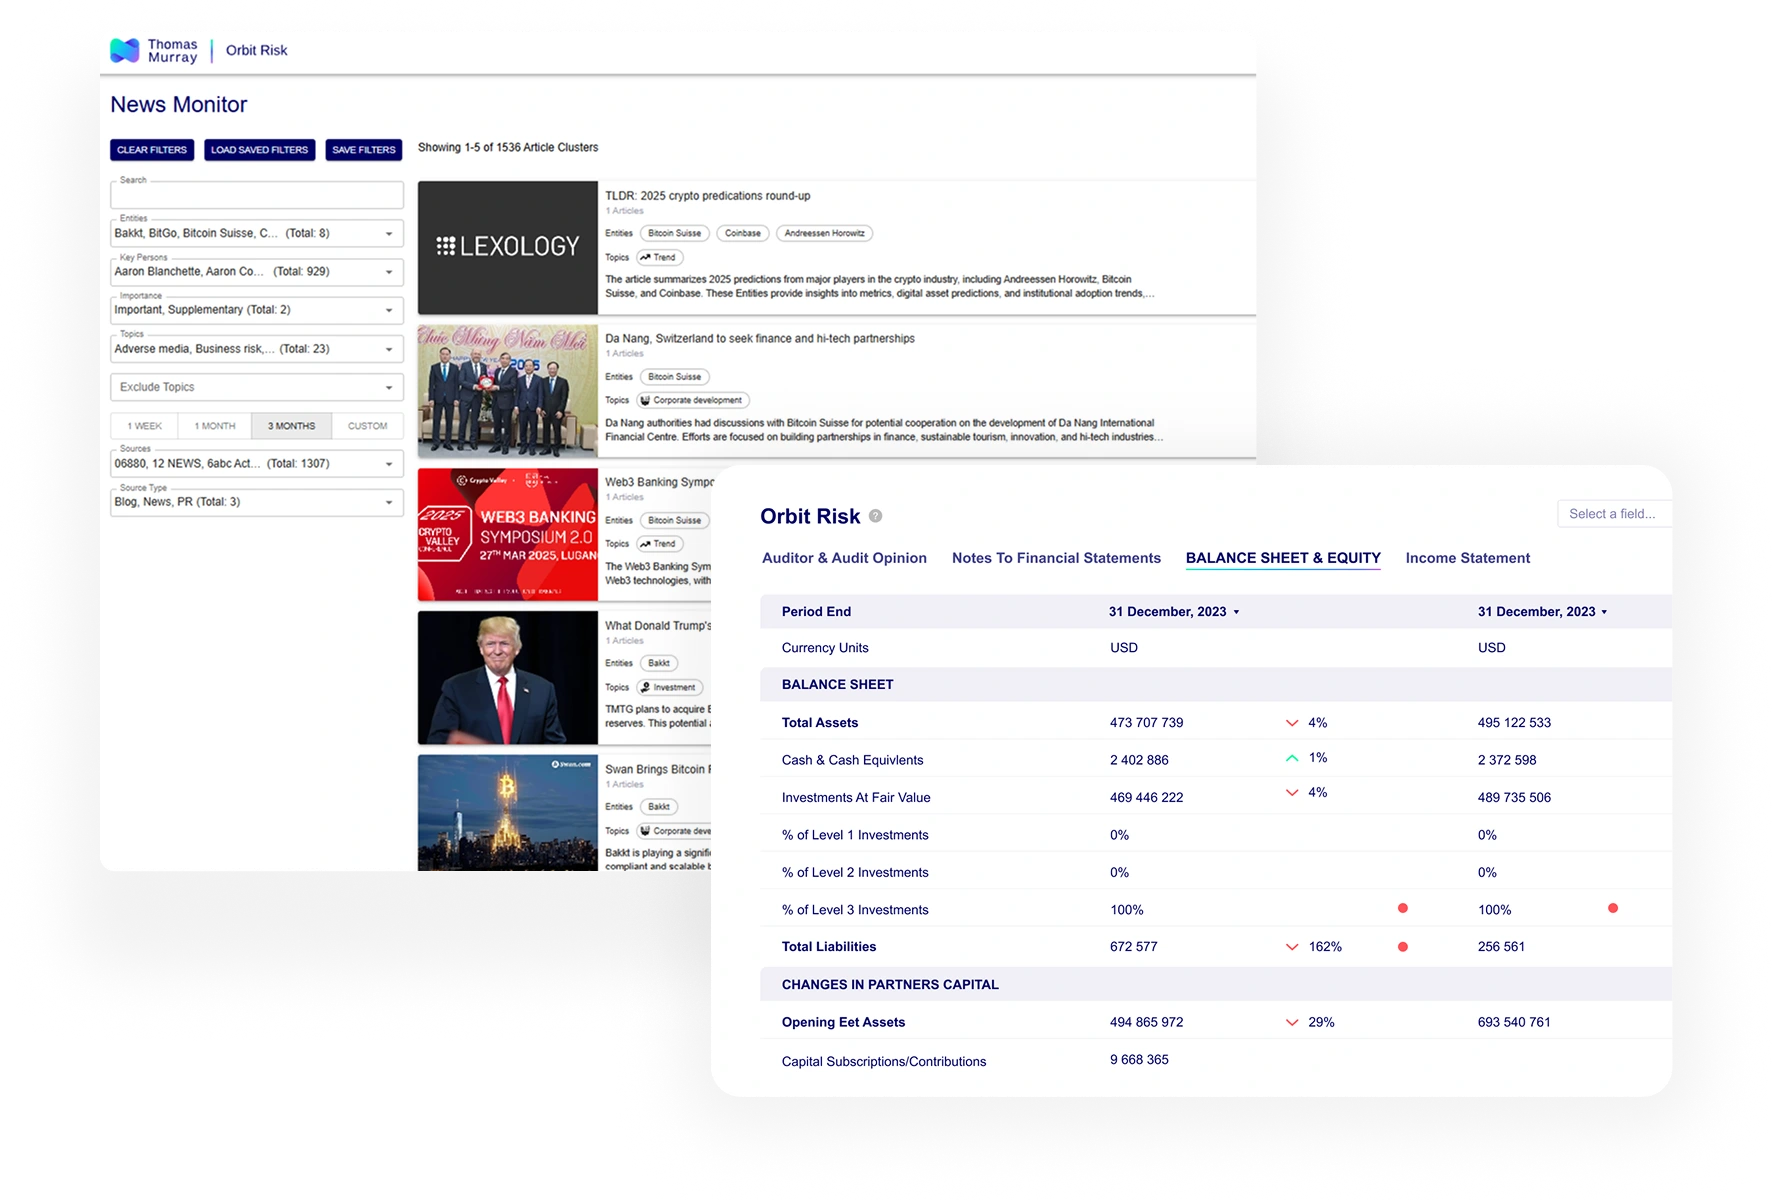The height and width of the screenshot is (1201, 1773).
Task: Click the Trend topic chip on Lexology article
Action: click(x=660, y=257)
